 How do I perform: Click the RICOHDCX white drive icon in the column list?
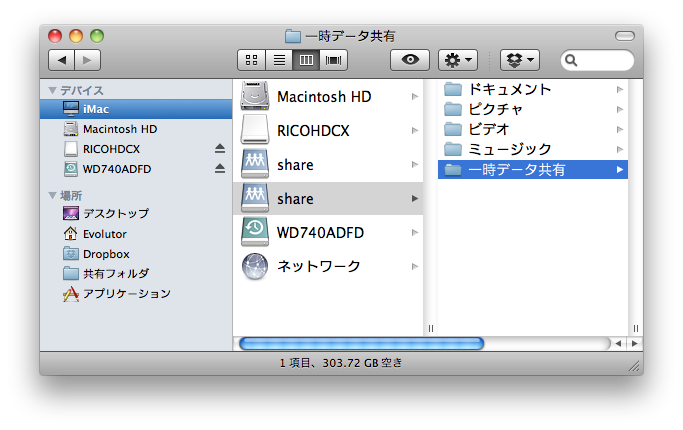pyautogui.click(x=255, y=129)
